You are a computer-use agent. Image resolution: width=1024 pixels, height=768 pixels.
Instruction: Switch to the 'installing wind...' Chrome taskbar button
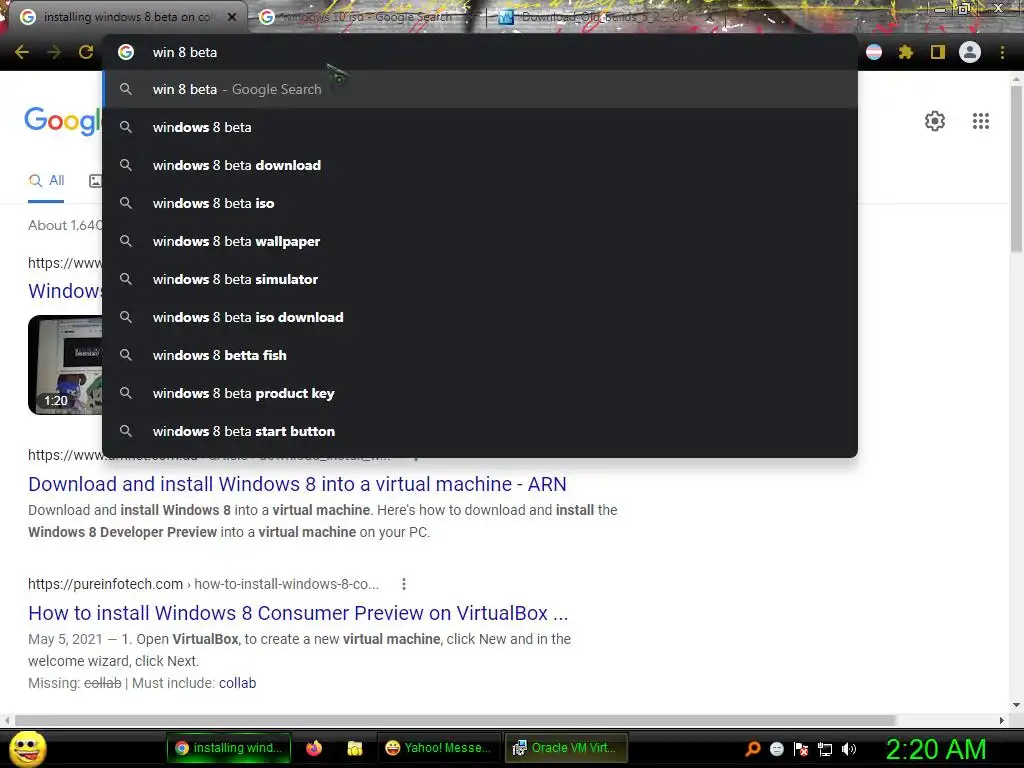229,748
